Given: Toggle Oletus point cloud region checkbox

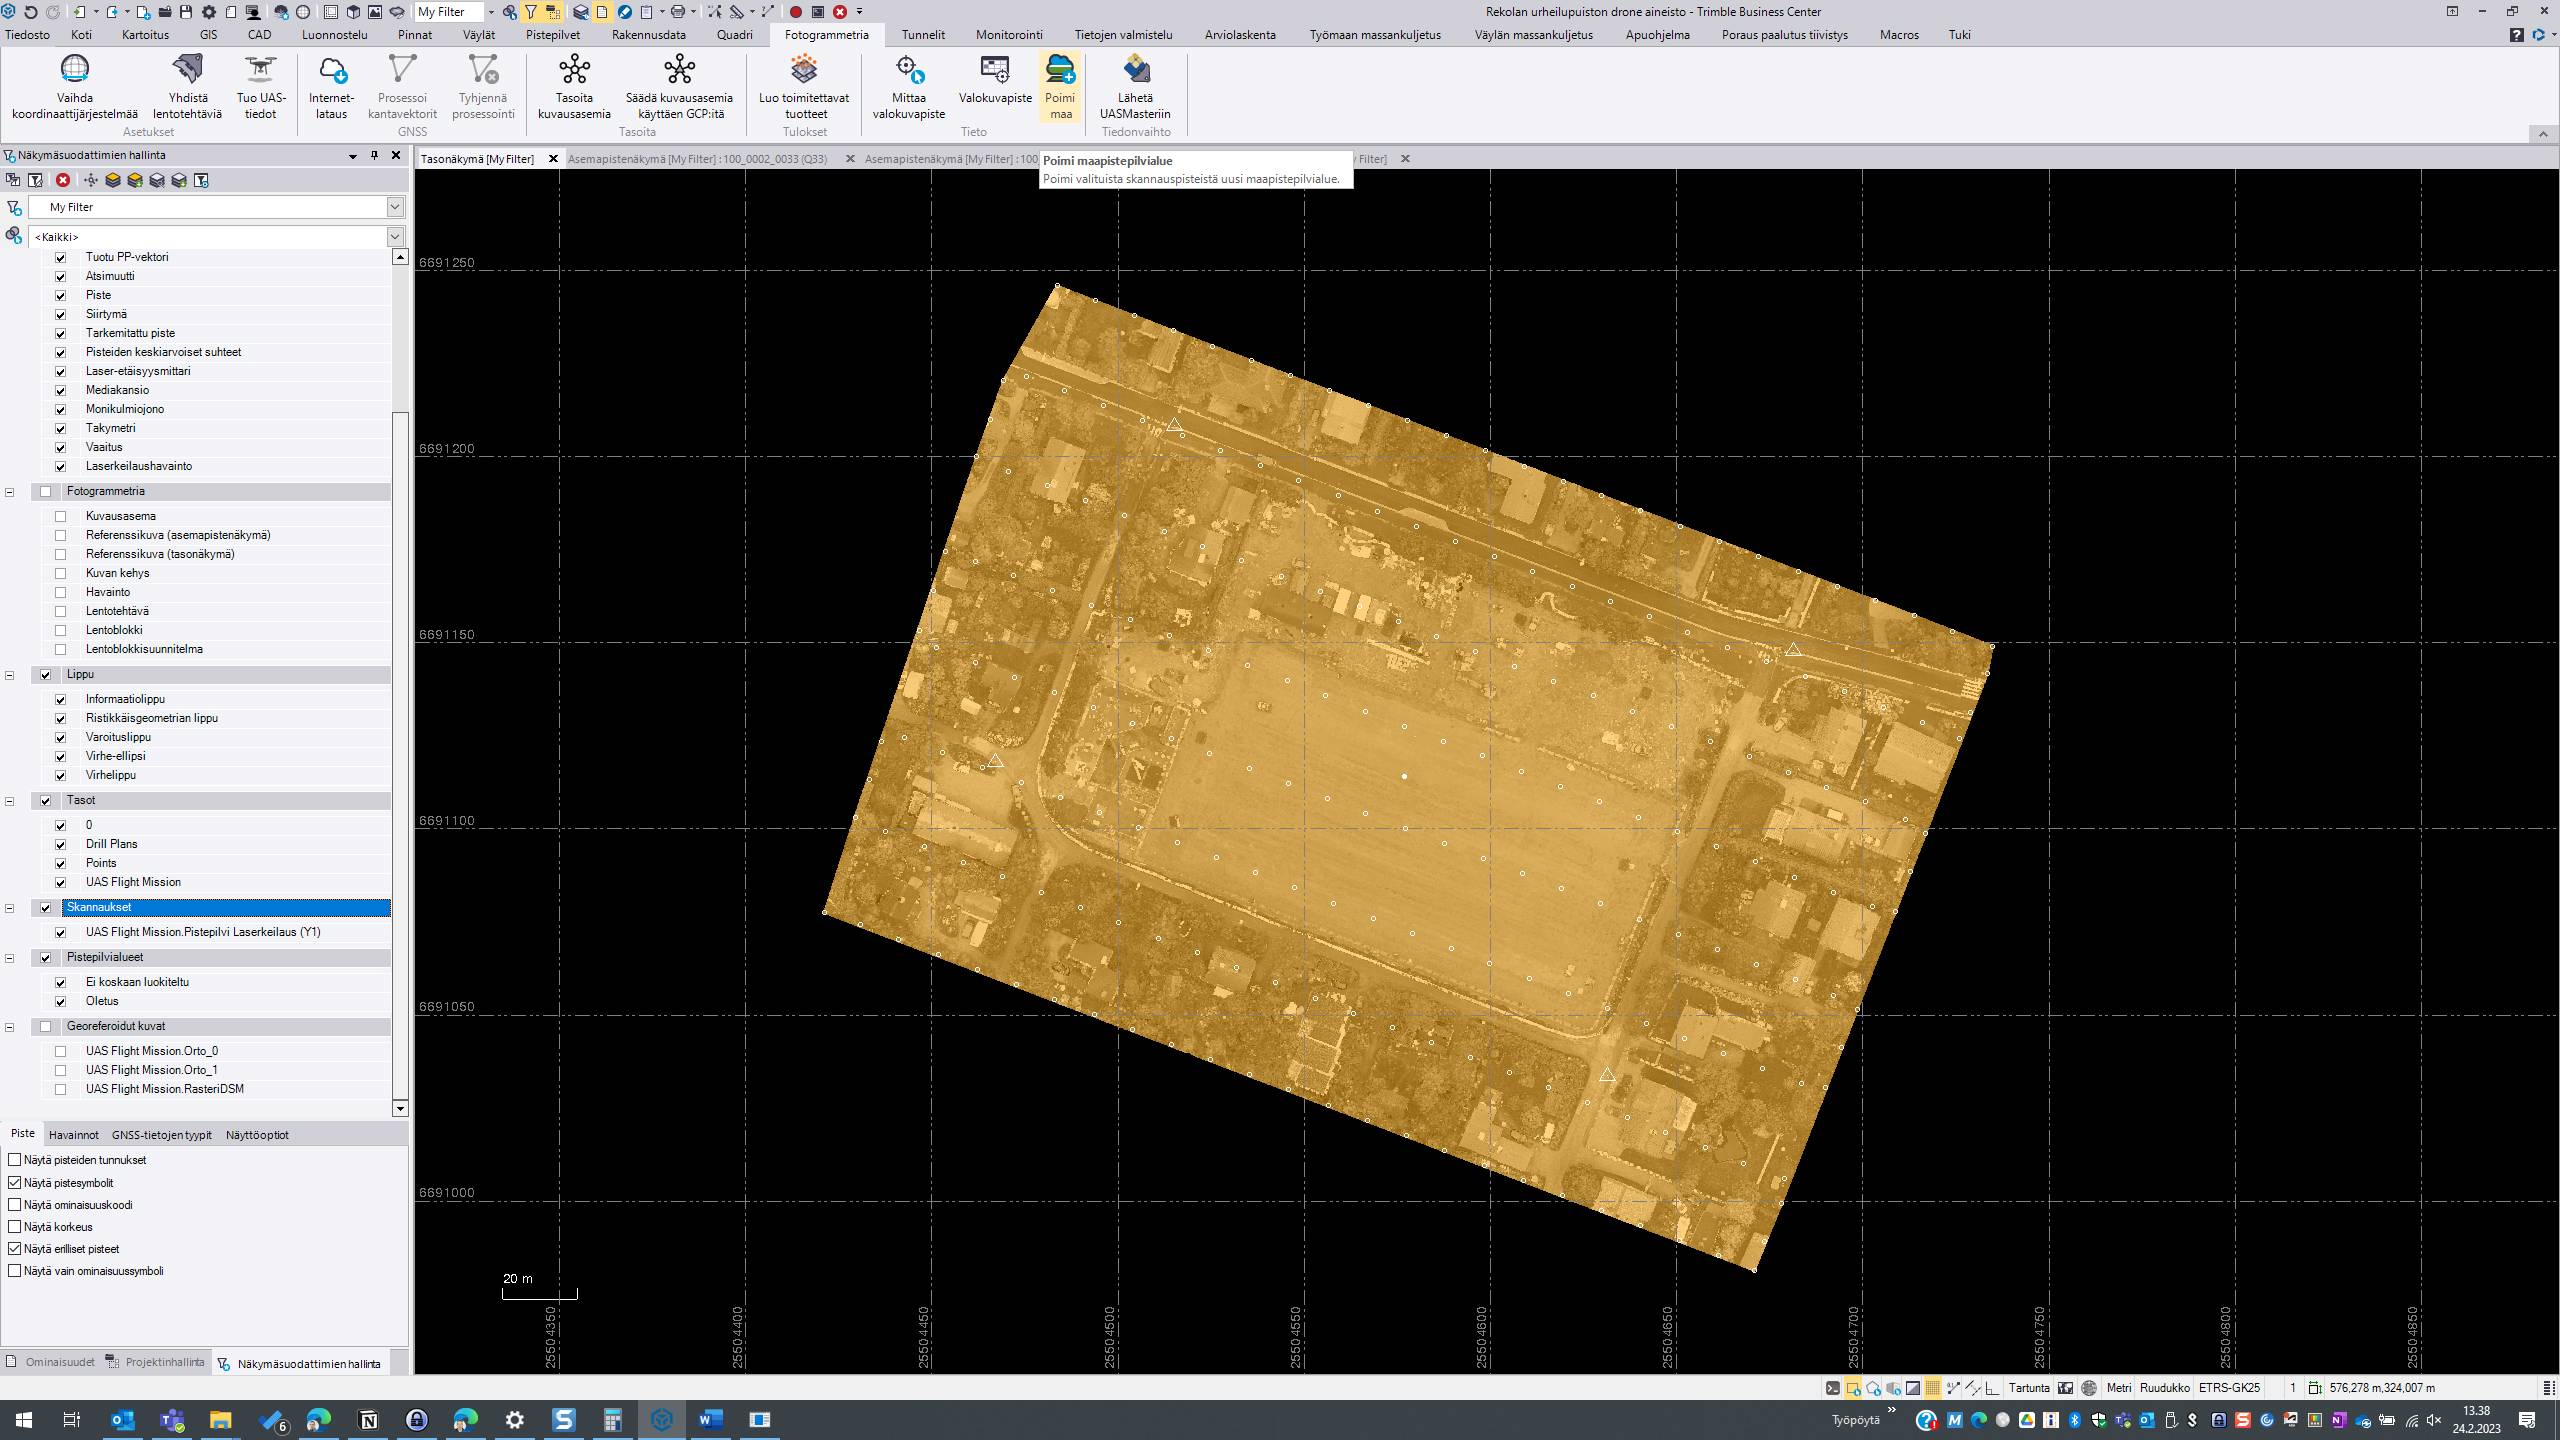Looking at the screenshot, I should pos(60,1002).
